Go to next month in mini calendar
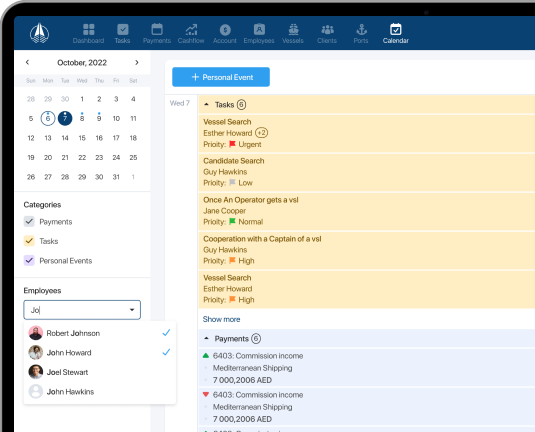535x432 pixels. pyautogui.click(x=137, y=62)
